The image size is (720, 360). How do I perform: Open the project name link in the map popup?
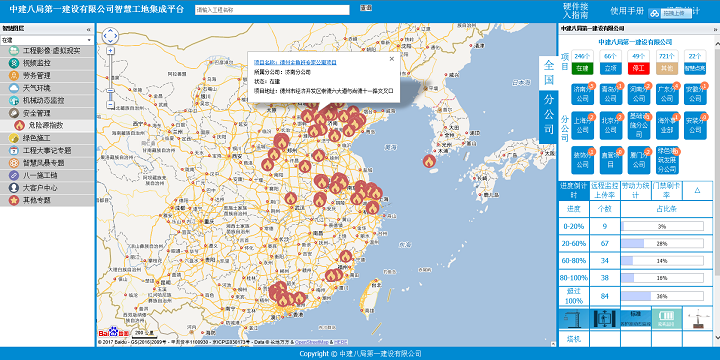pos(295,62)
